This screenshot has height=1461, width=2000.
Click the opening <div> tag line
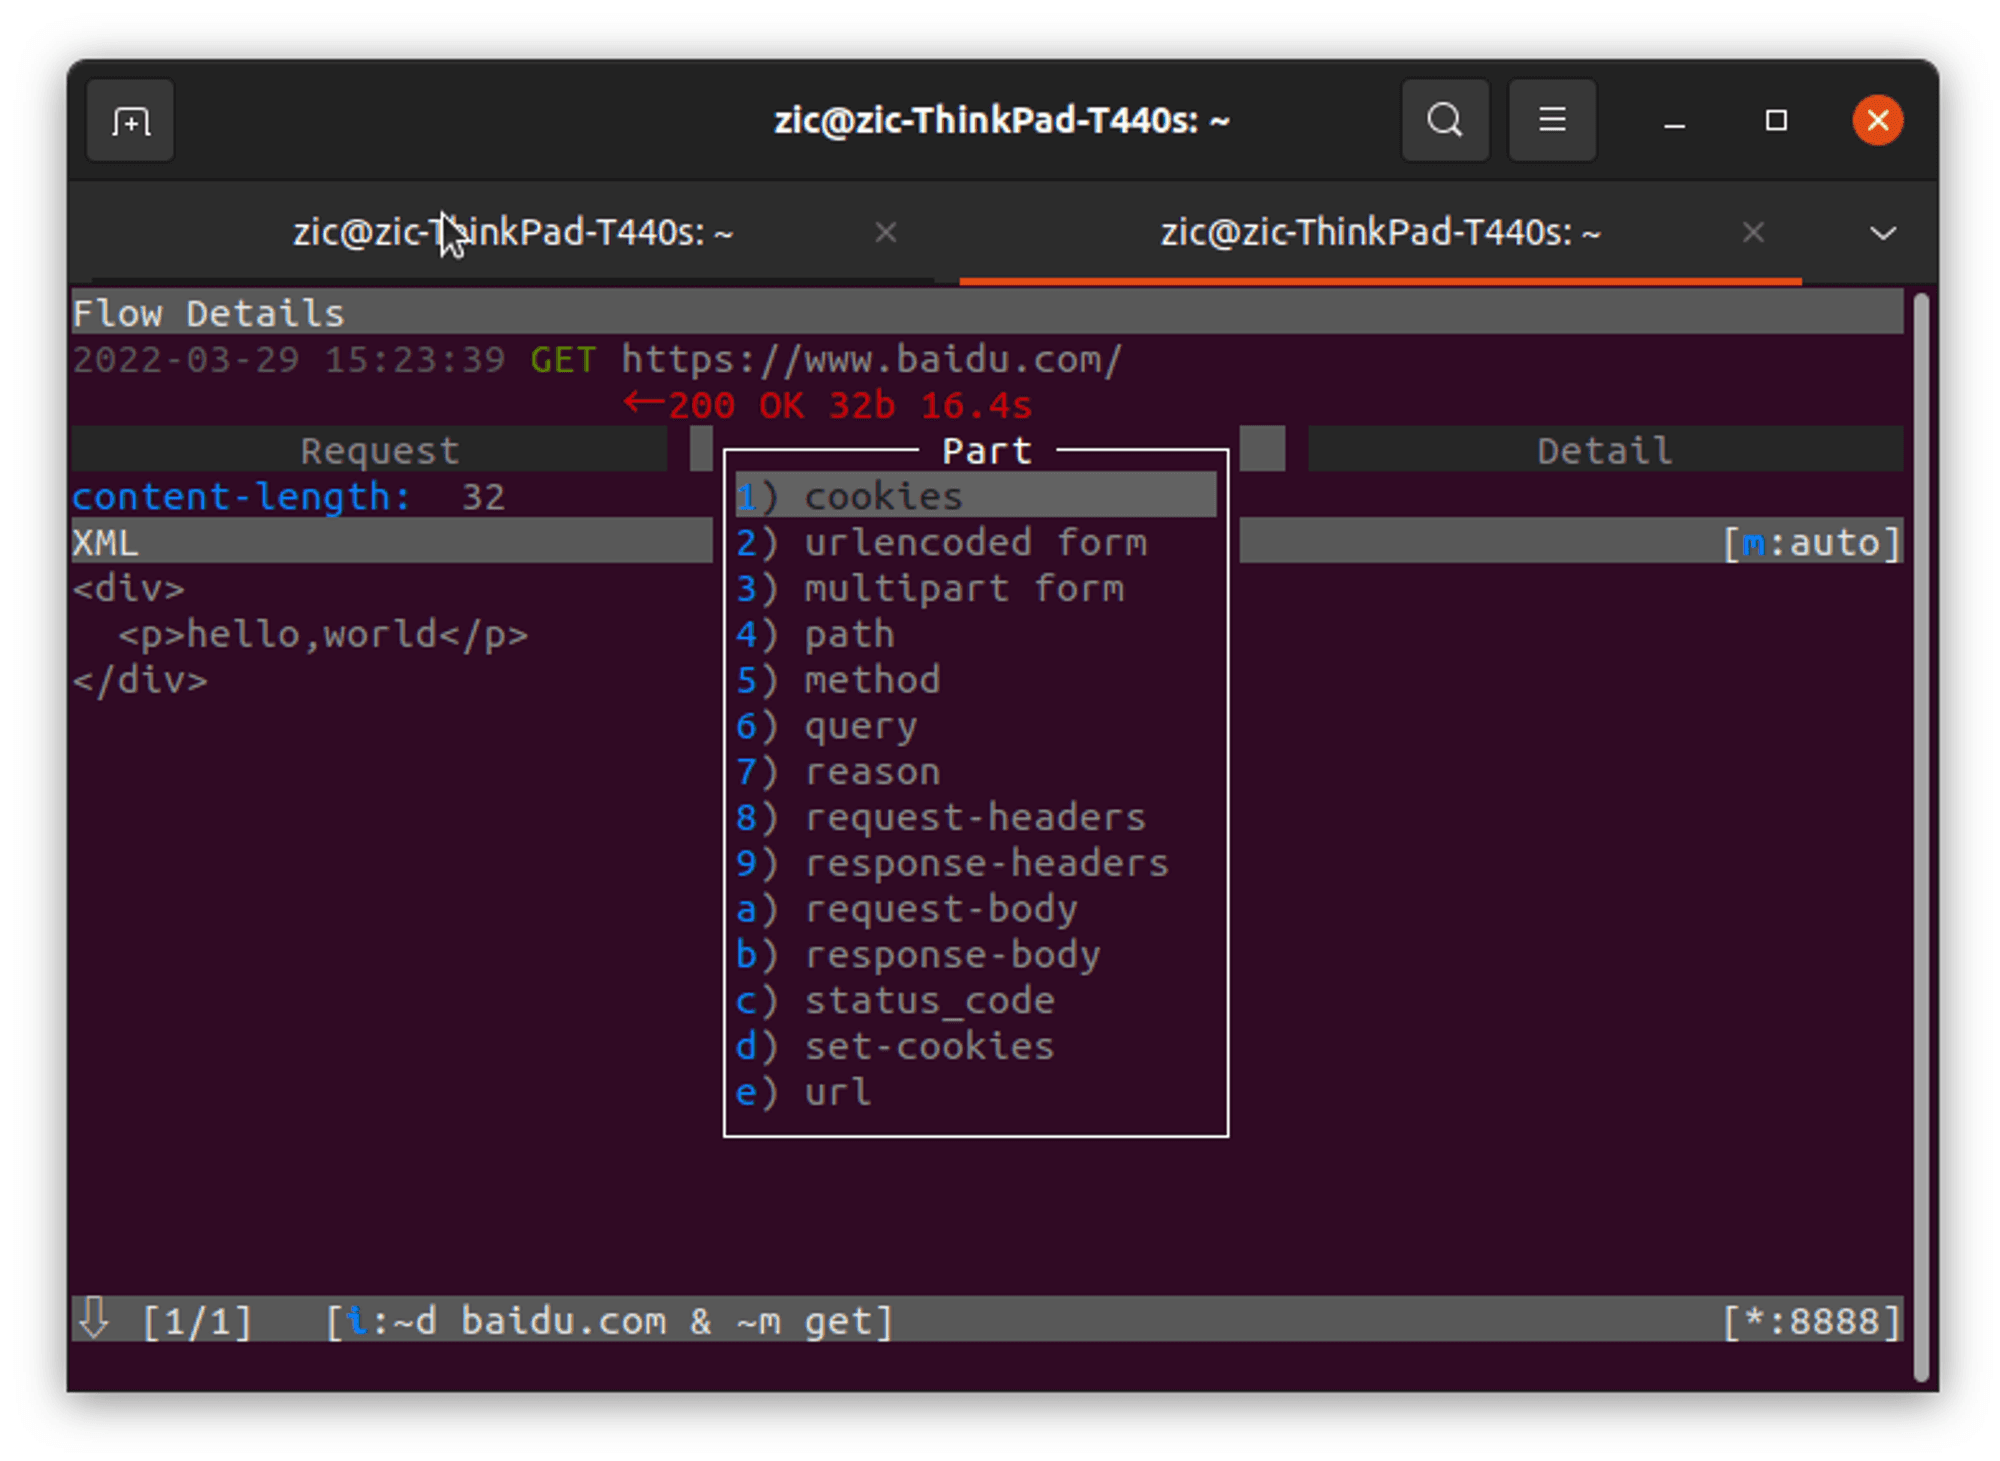click(129, 588)
